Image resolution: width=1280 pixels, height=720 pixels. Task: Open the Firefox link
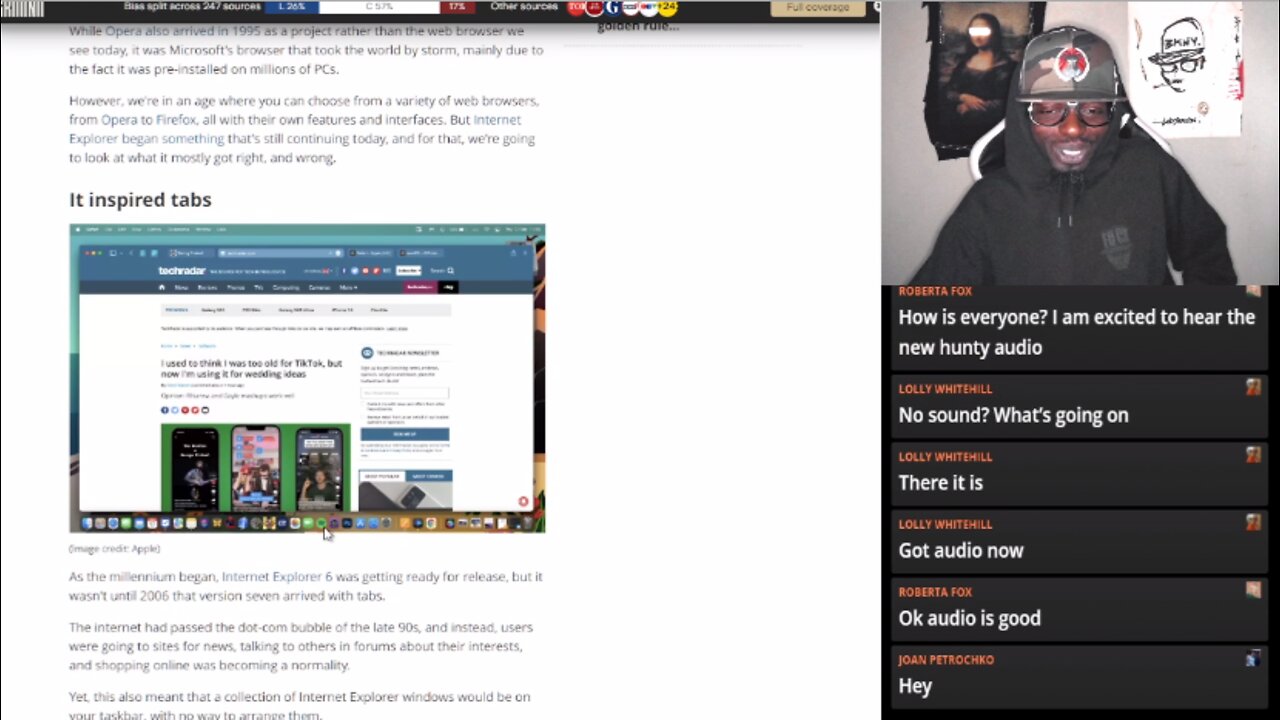(176, 120)
